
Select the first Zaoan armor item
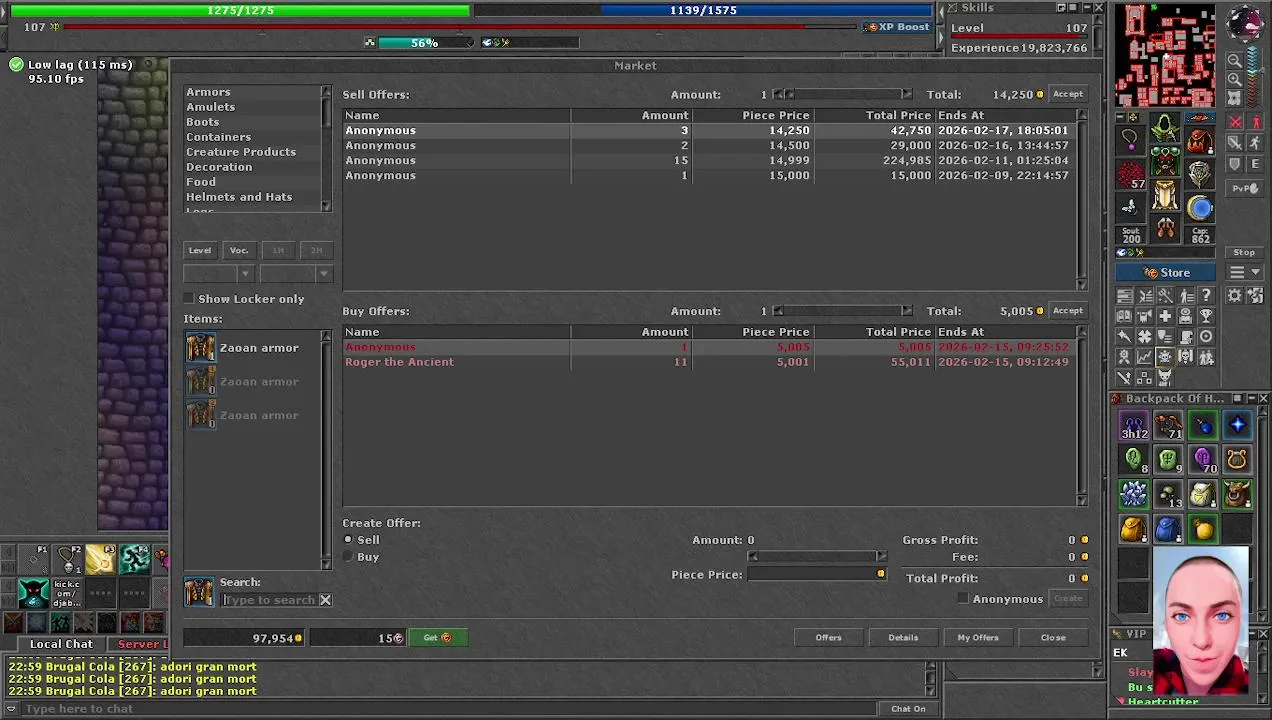(252, 348)
